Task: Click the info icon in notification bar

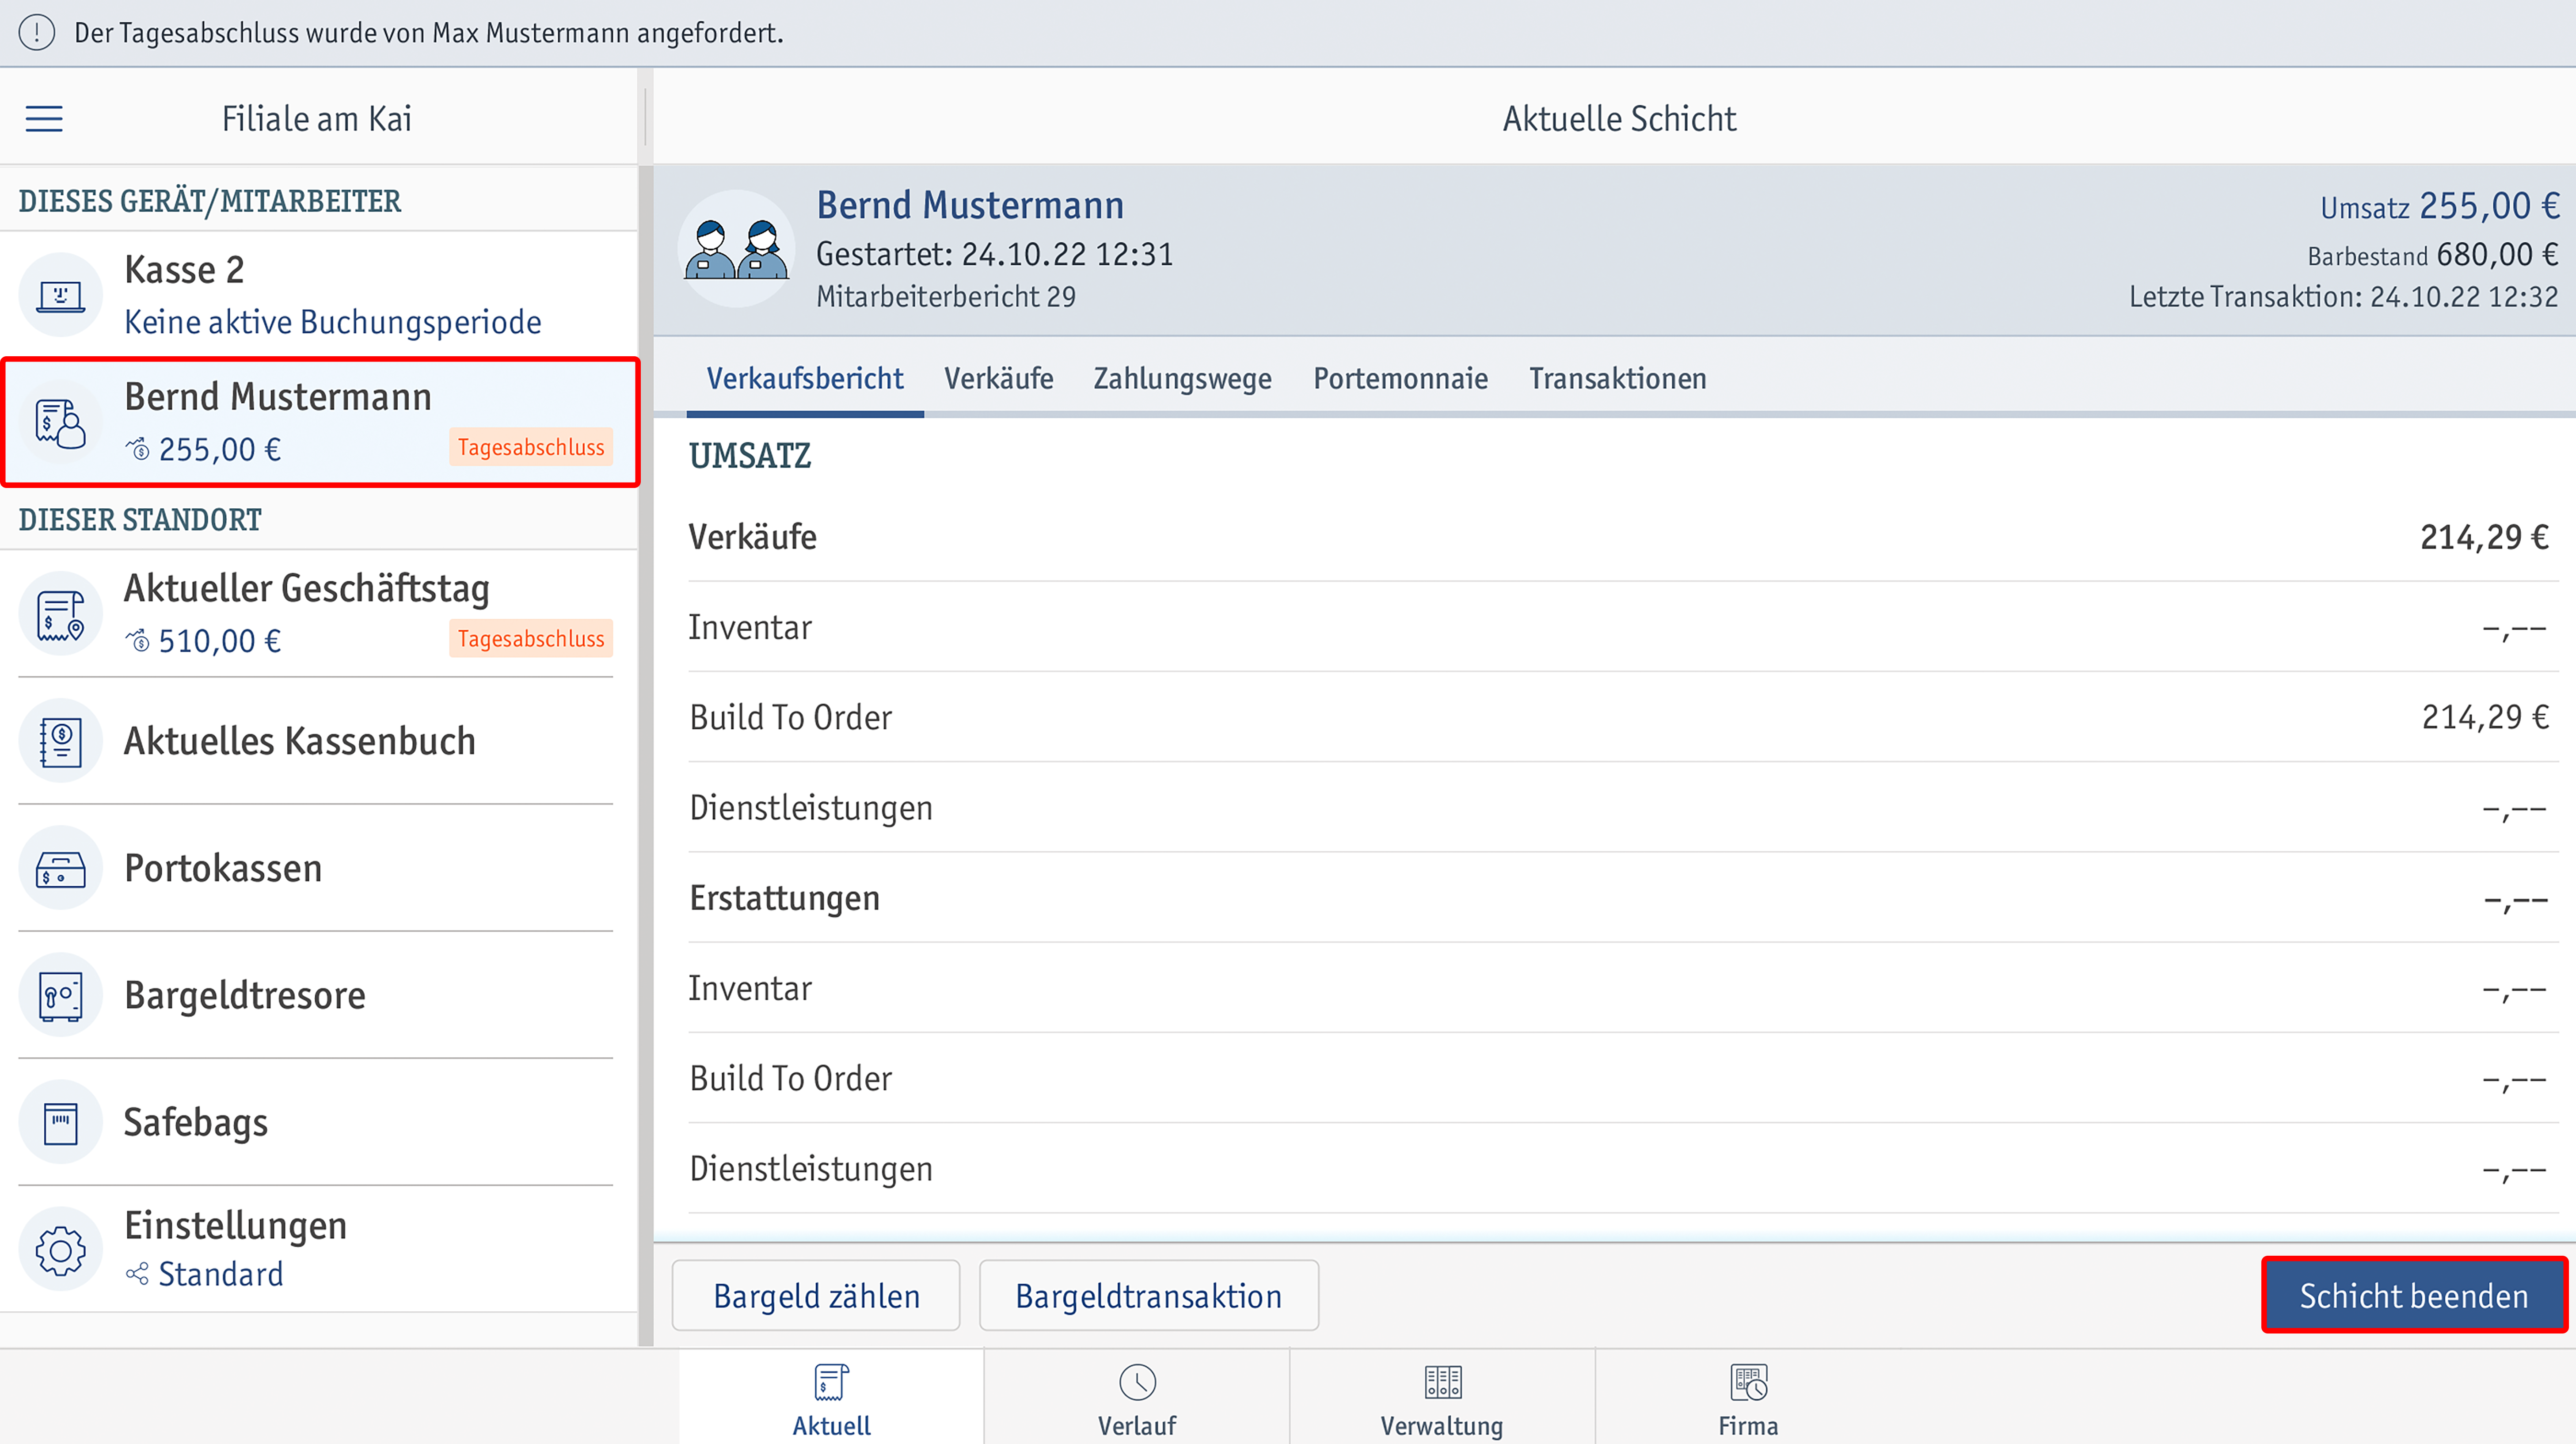Action: tap(37, 33)
